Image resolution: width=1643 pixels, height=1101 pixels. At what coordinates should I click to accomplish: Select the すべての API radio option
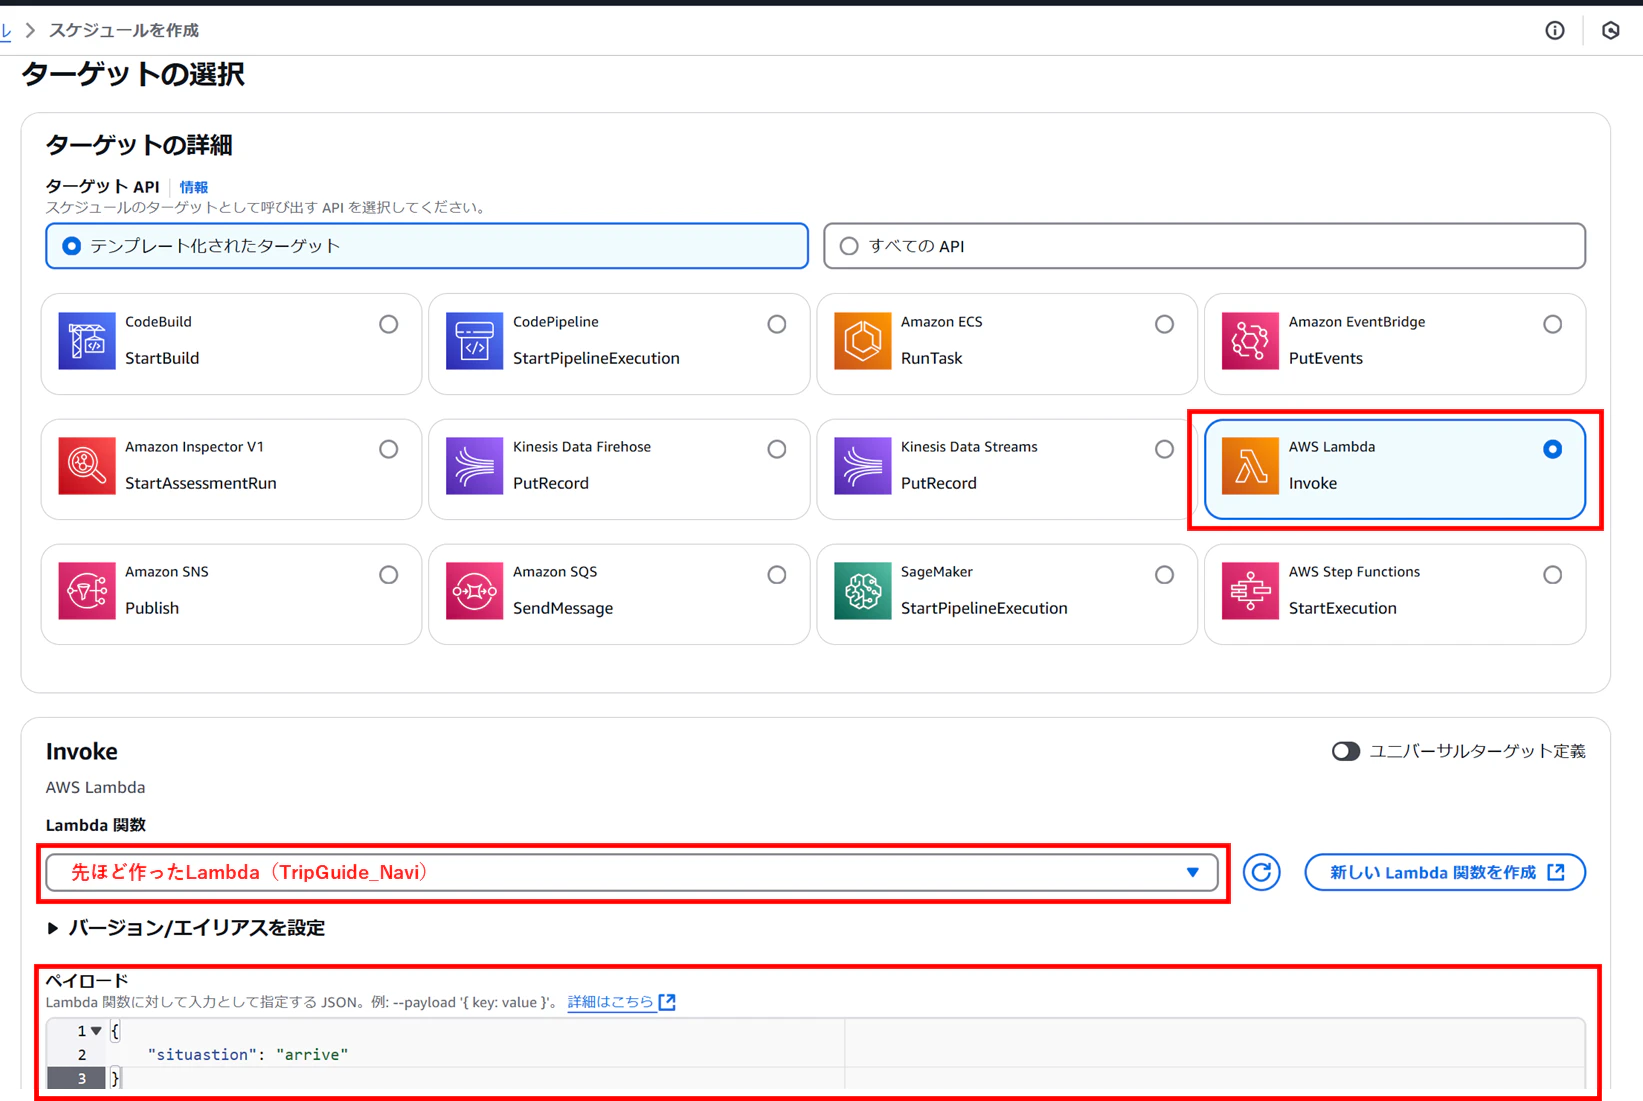coord(849,246)
